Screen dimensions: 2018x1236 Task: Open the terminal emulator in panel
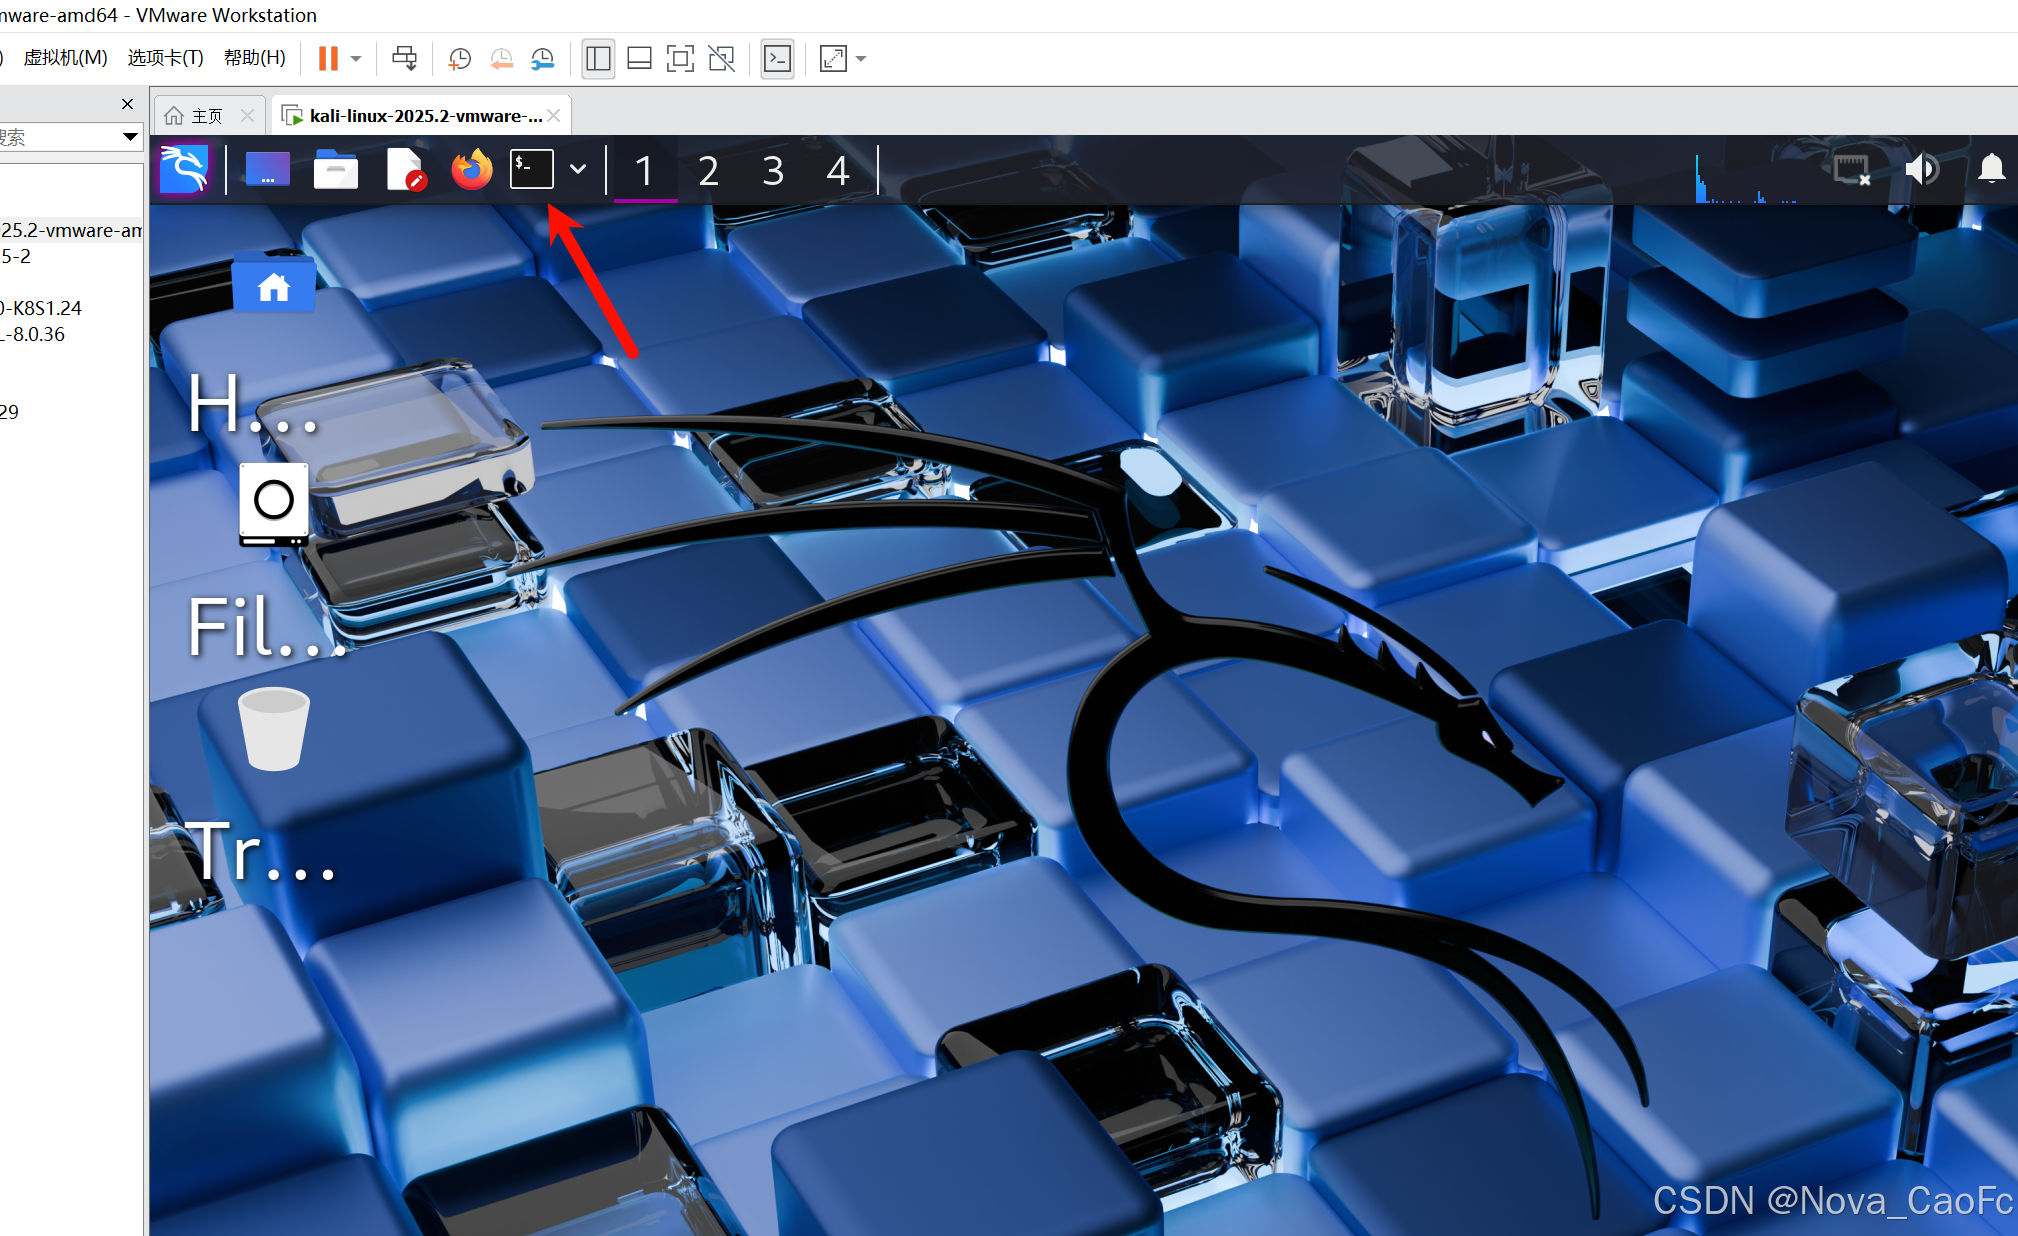click(x=531, y=170)
